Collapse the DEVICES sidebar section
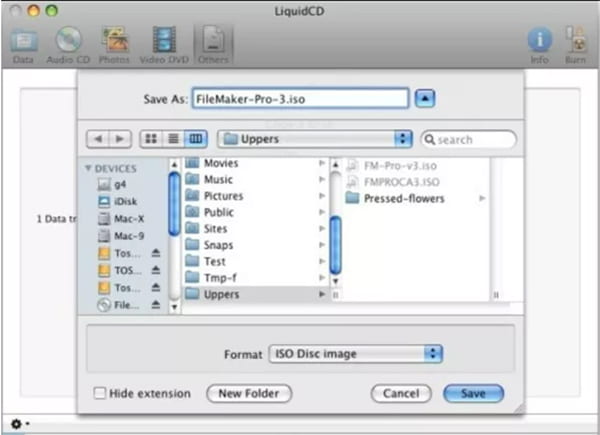The height and width of the screenshot is (435, 600). (x=88, y=168)
